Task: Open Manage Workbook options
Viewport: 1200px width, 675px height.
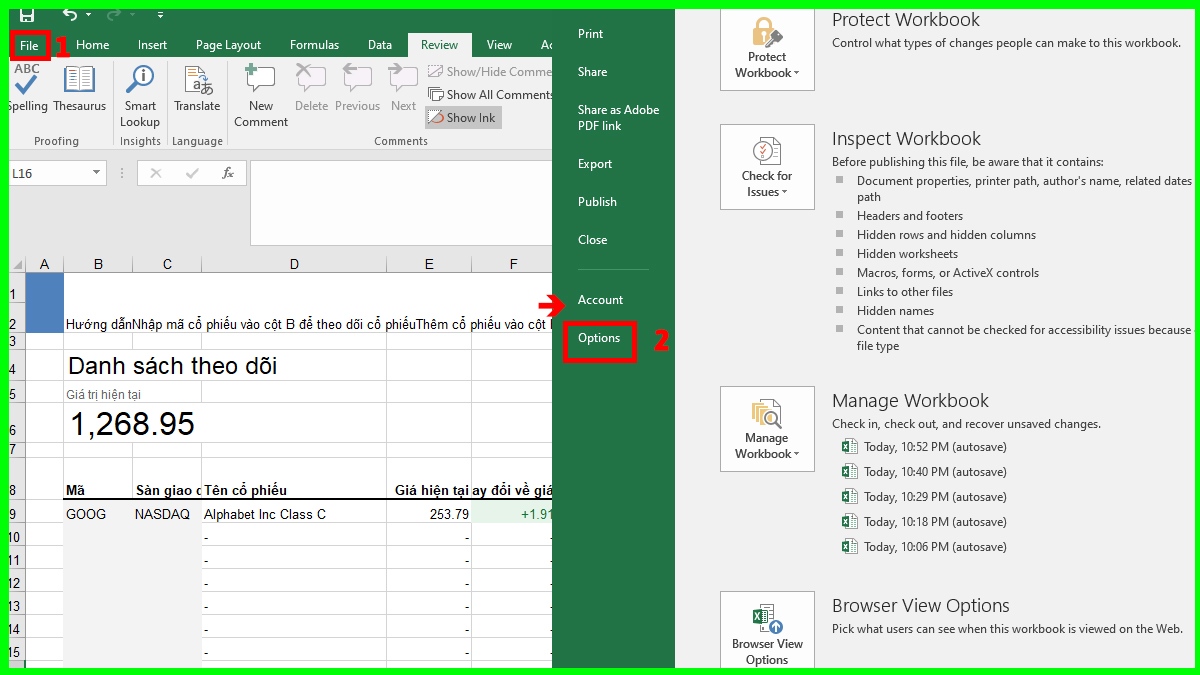Action: (766, 428)
